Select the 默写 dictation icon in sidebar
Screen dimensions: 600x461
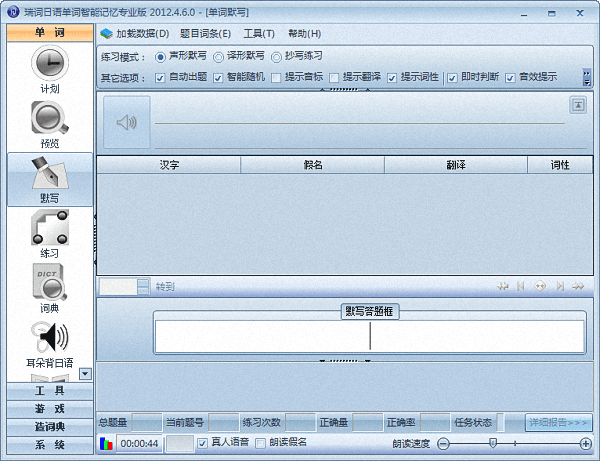[x=48, y=176]
